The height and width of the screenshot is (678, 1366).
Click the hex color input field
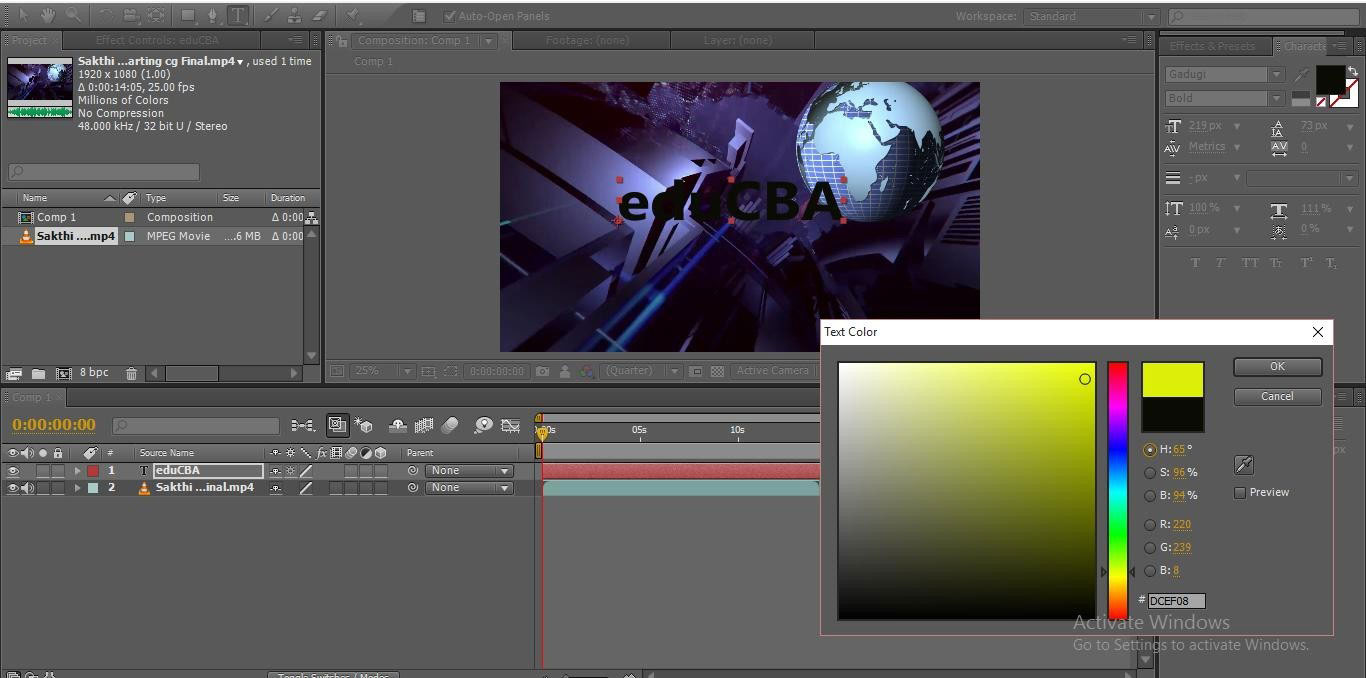tap(1176, 601)
